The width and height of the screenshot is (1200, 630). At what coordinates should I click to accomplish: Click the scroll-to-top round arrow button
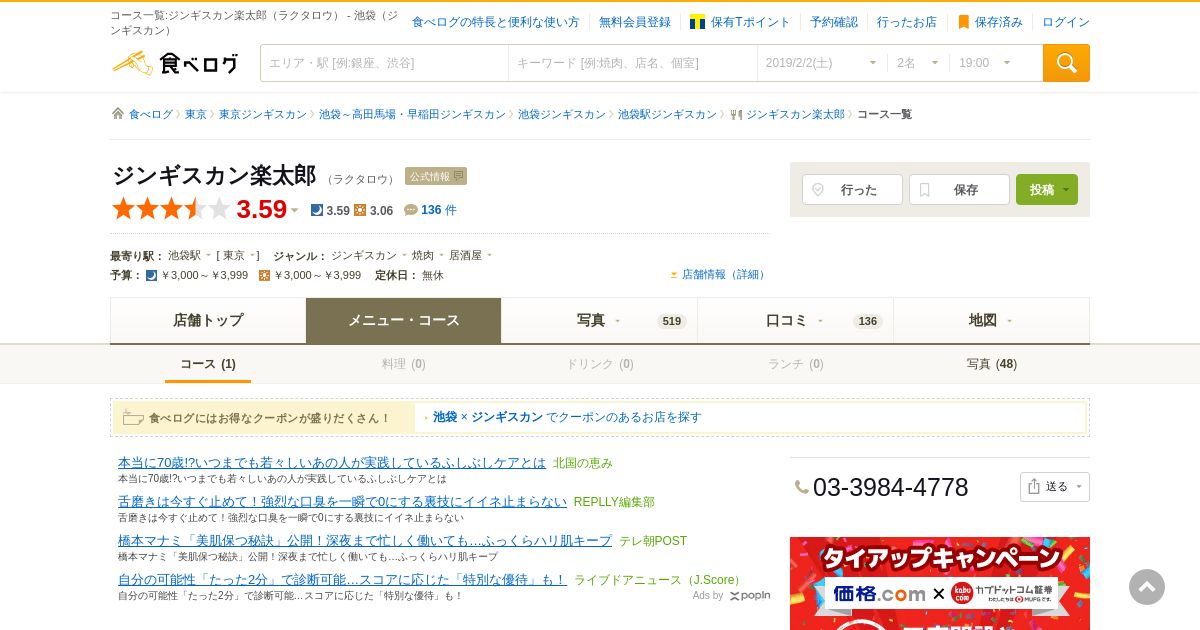click(1147, 587)
